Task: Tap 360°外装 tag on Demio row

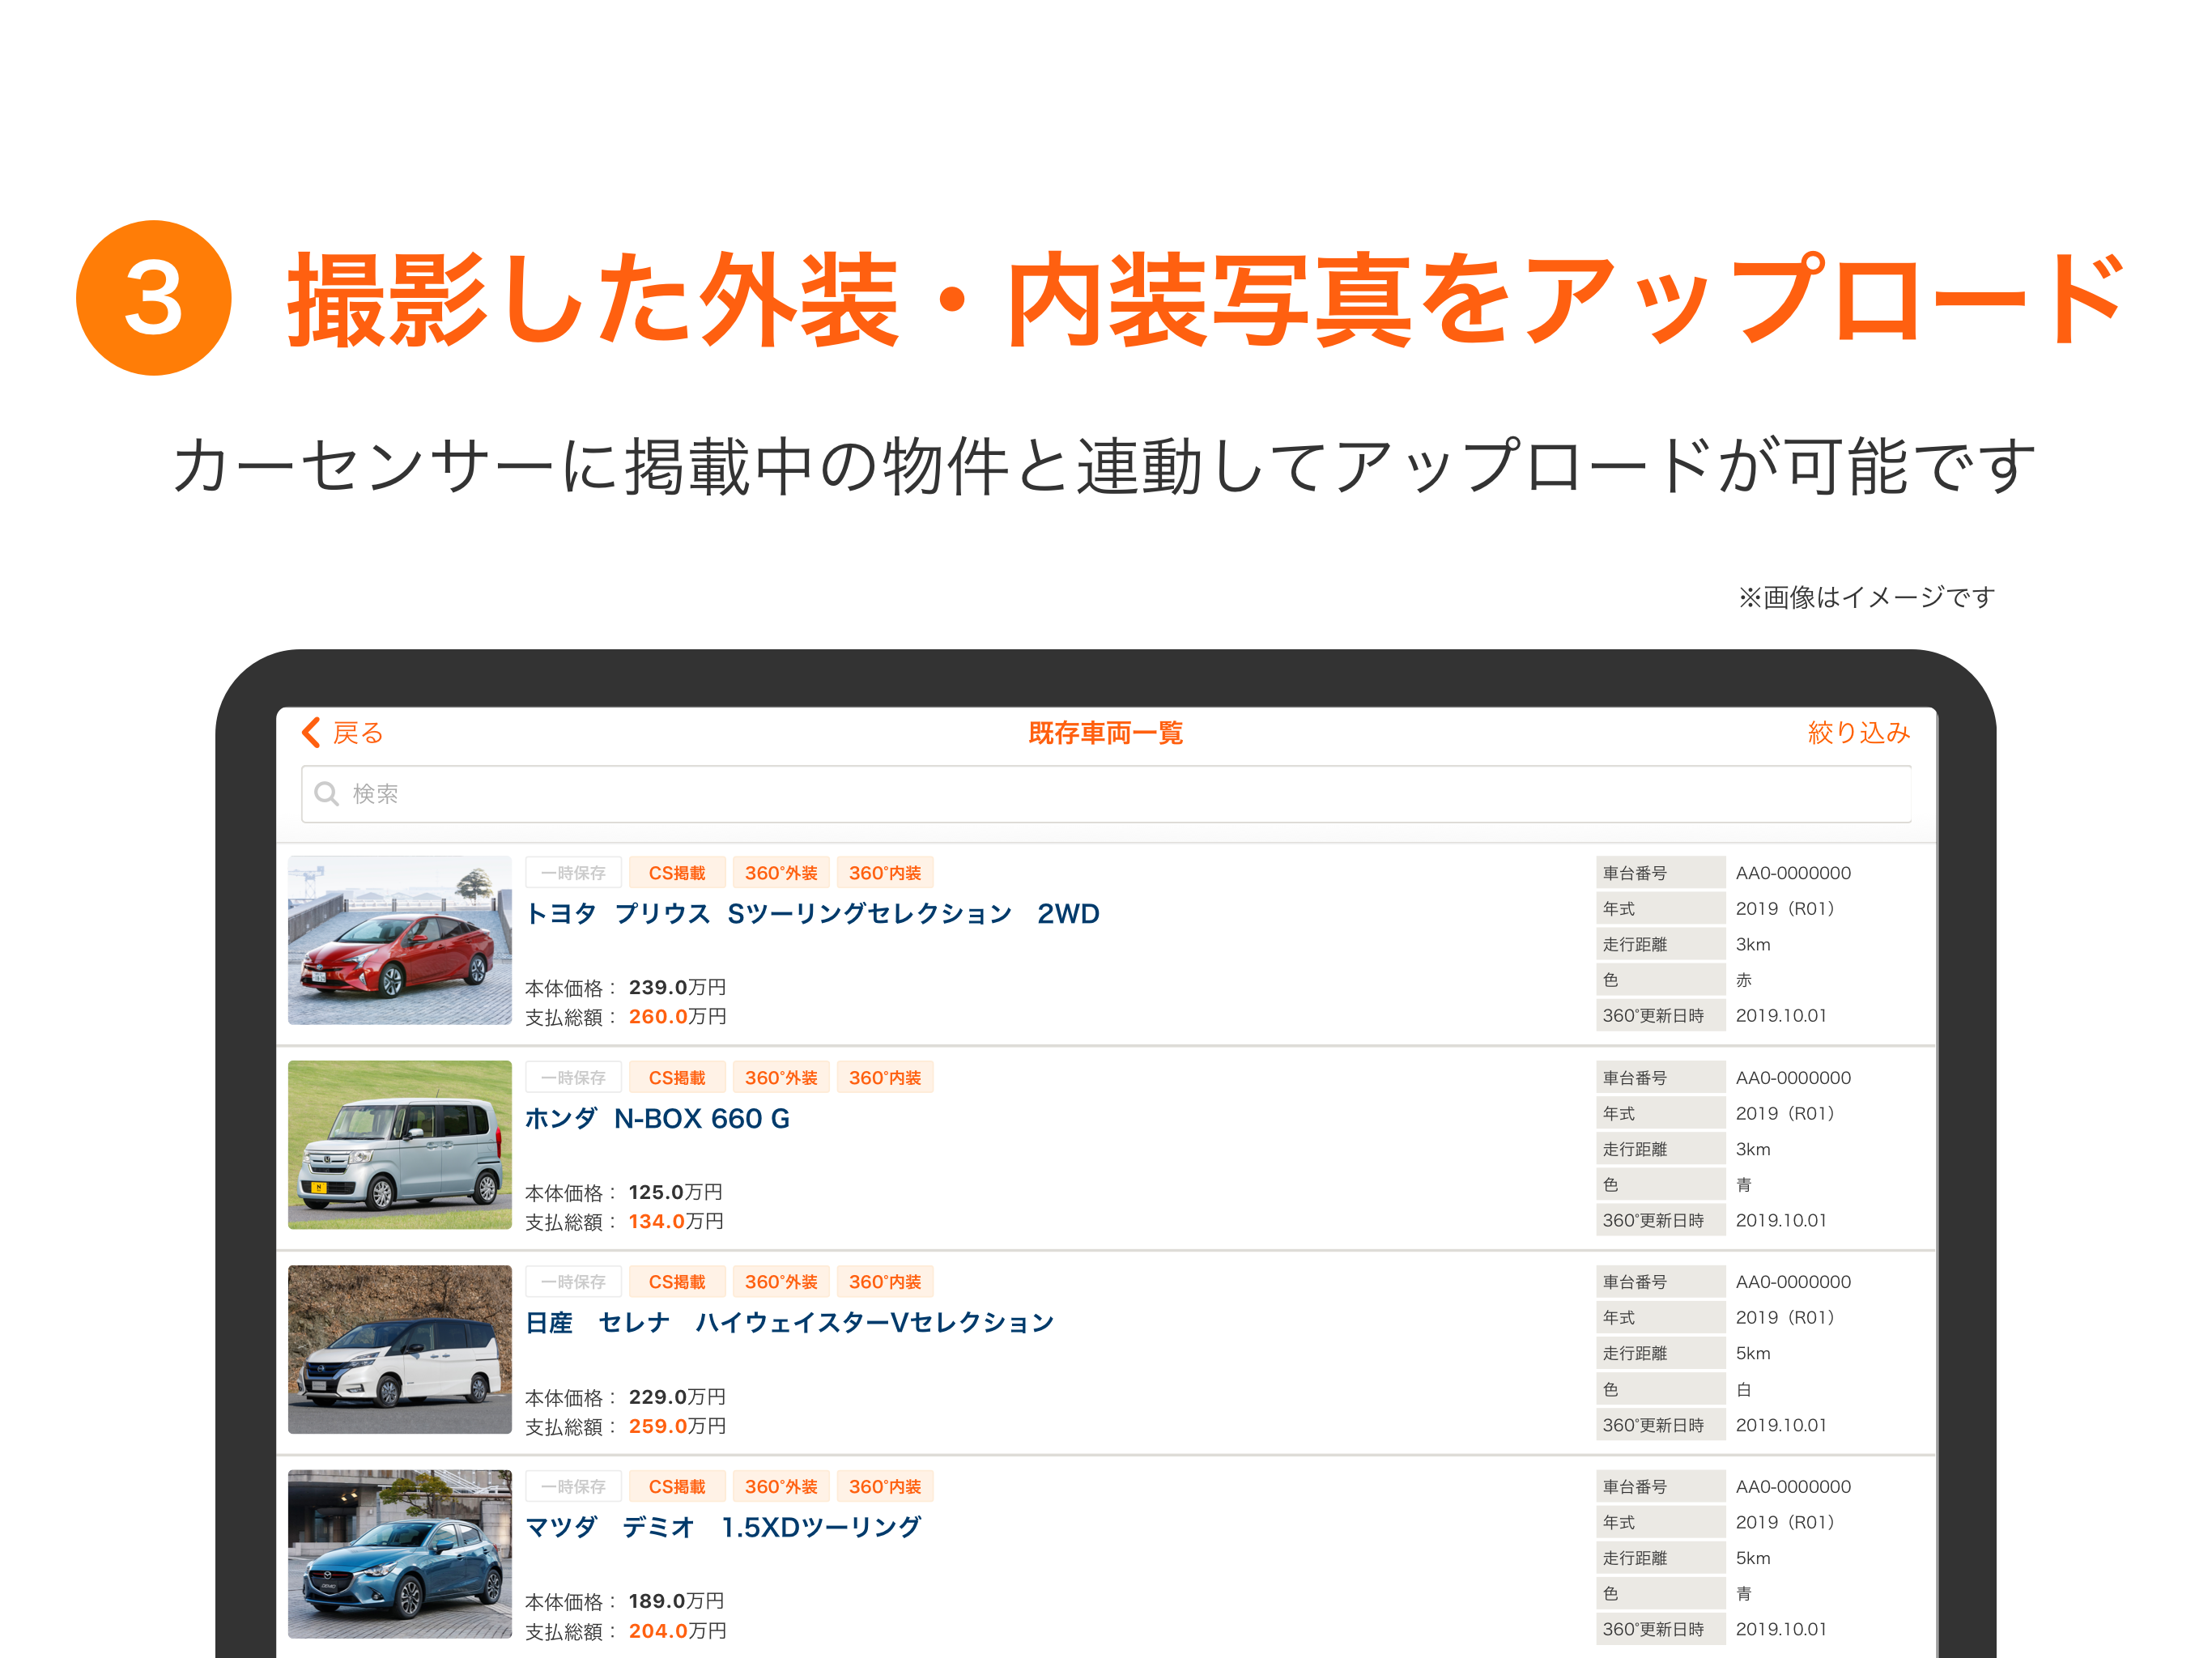Action: click(781, 1487)
